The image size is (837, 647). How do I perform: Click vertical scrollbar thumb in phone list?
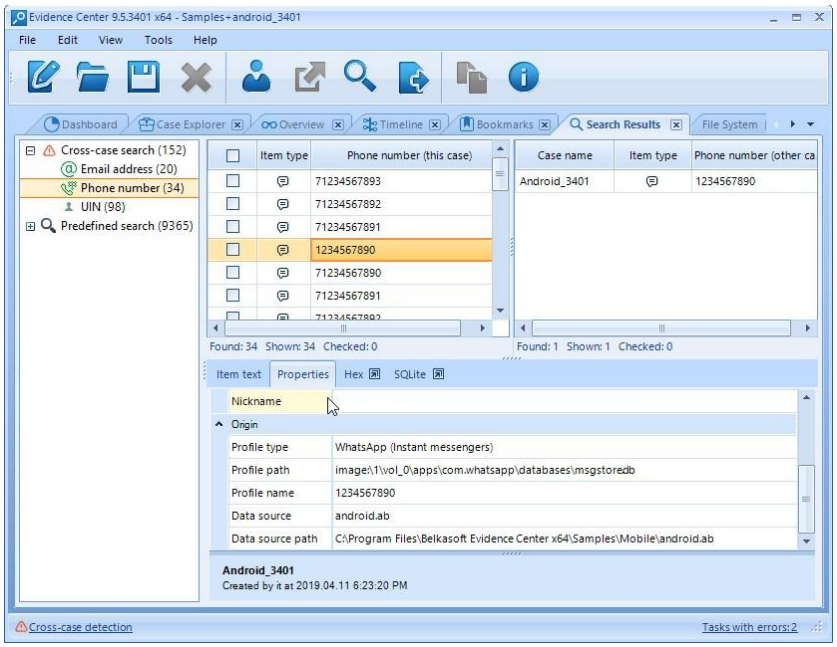(x=500, y=174)
